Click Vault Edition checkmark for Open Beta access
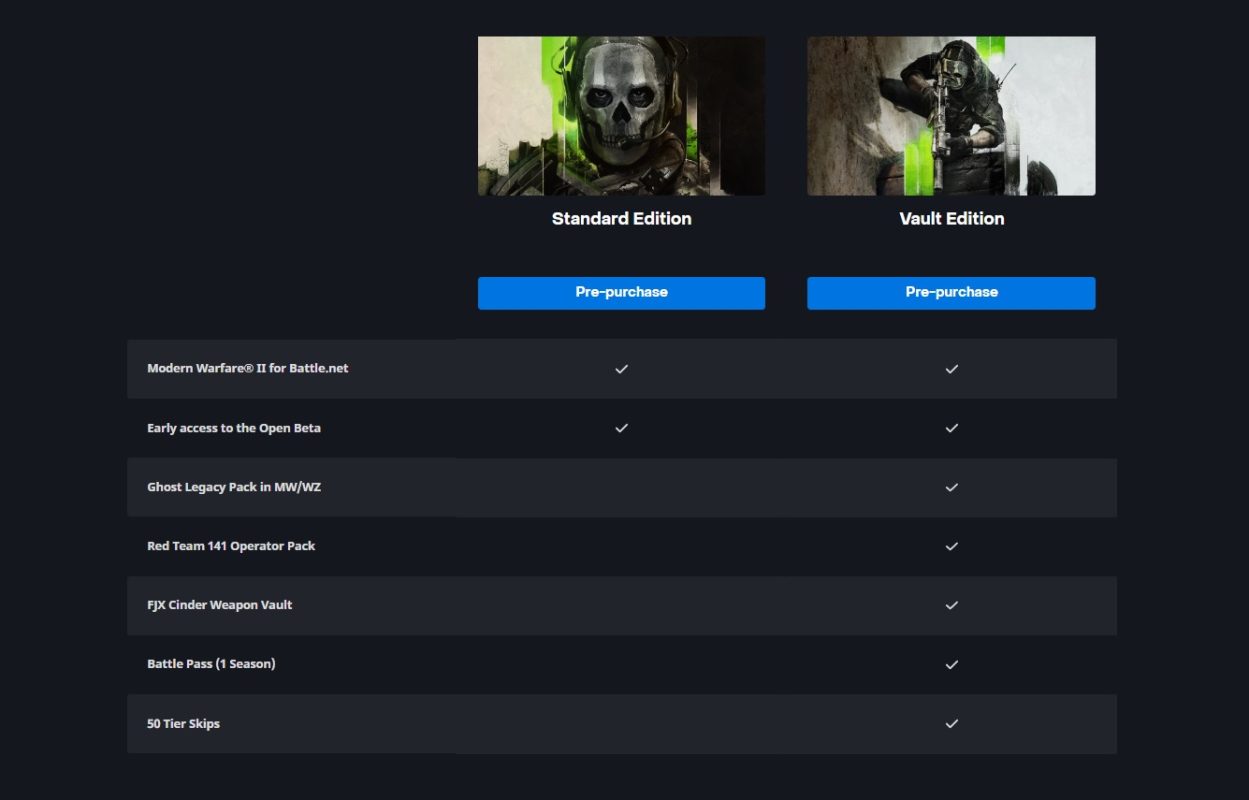The image size is (1249, 800). (951, 428)
